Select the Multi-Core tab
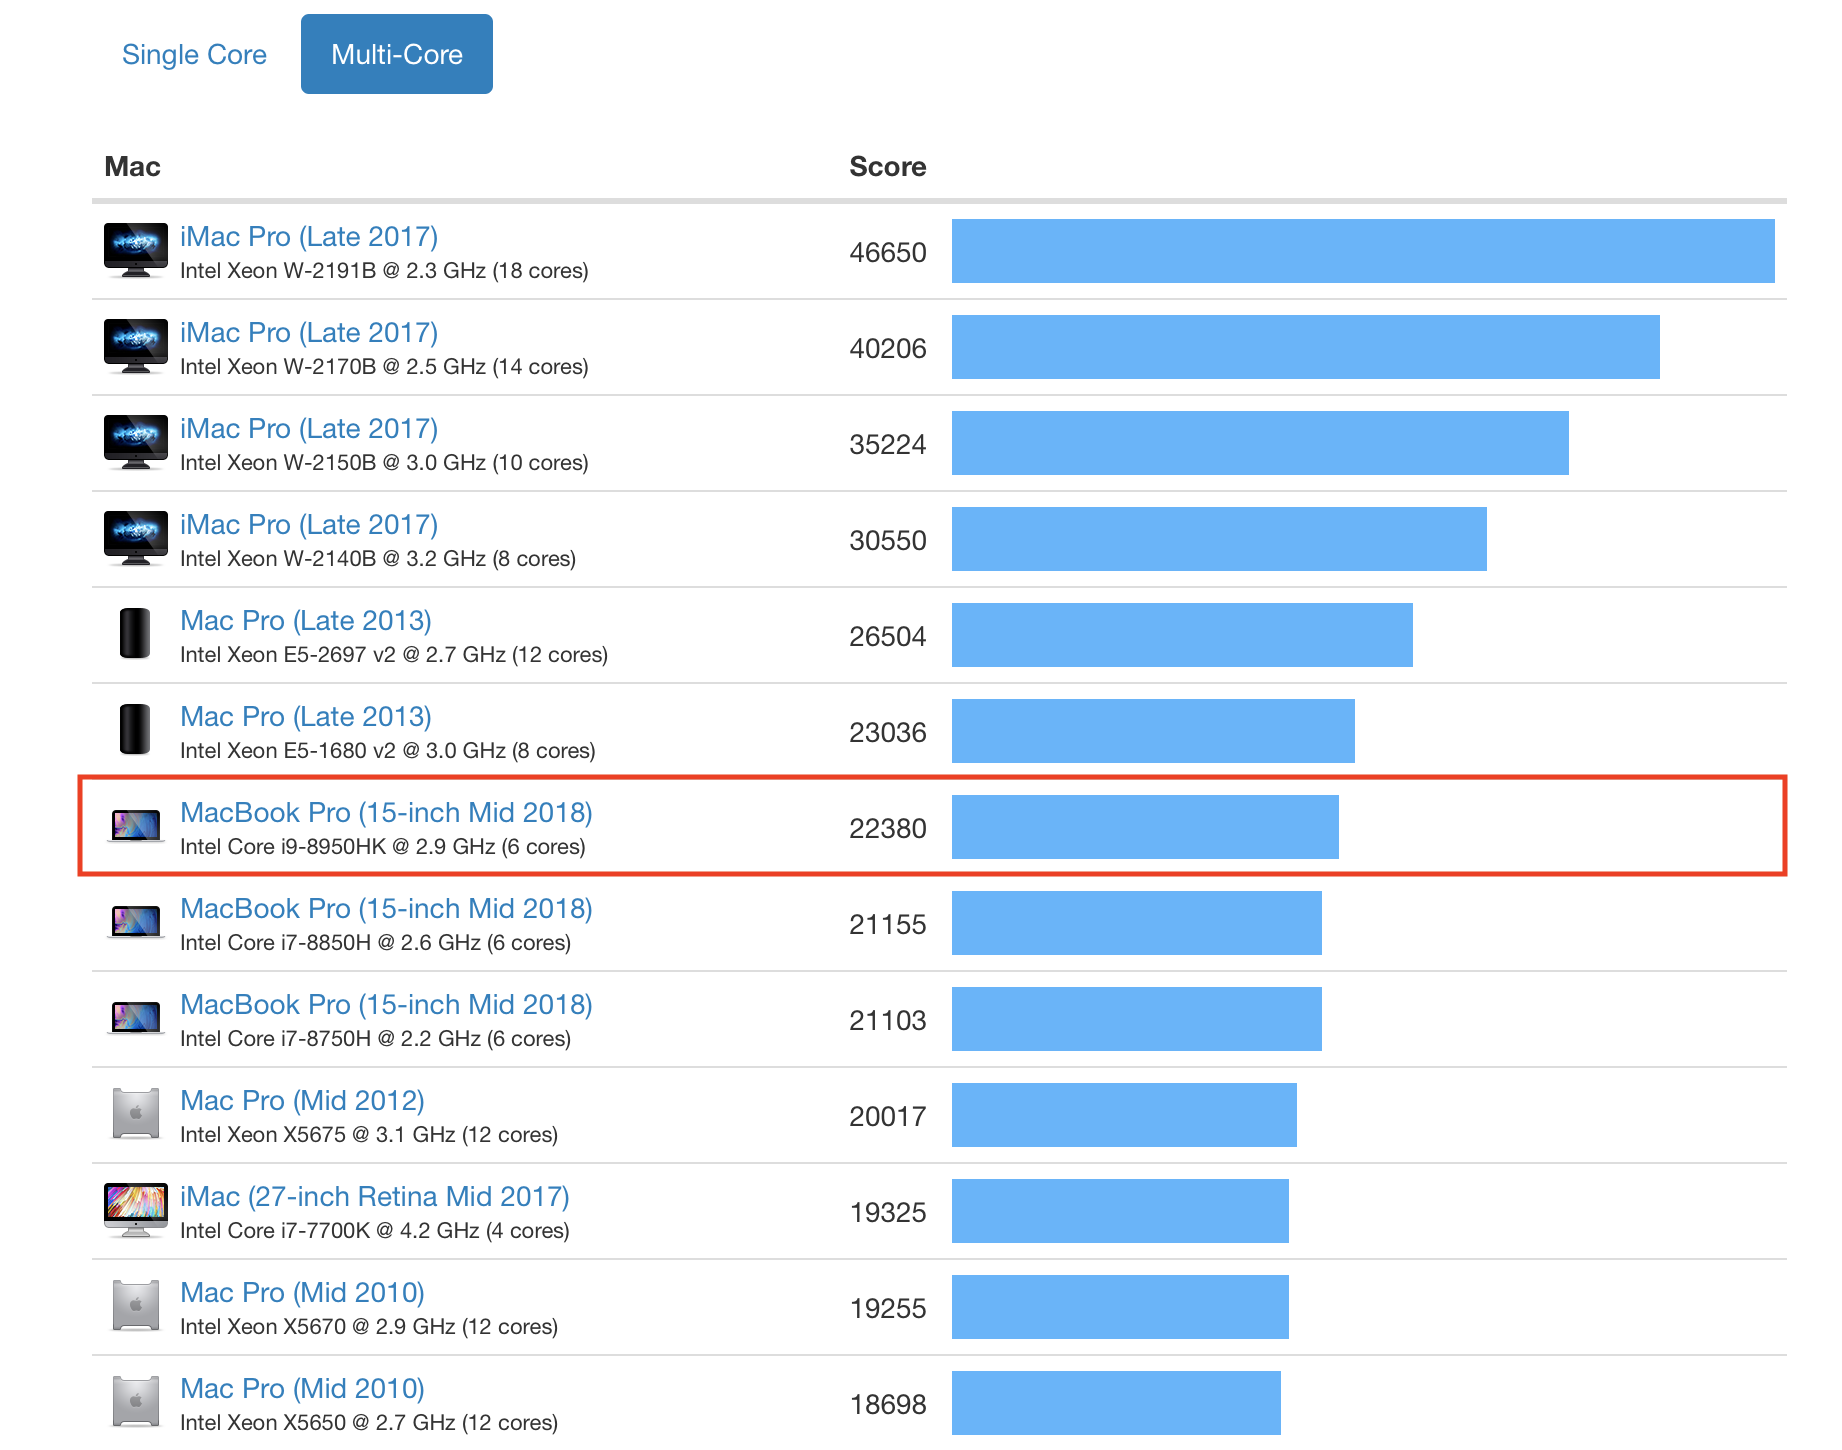1842x1450 pixels. (396, 54)
